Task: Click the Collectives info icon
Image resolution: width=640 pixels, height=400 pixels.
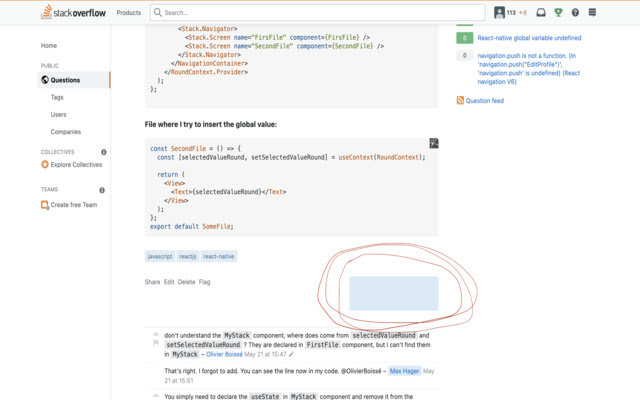Action: coord(104,152)
